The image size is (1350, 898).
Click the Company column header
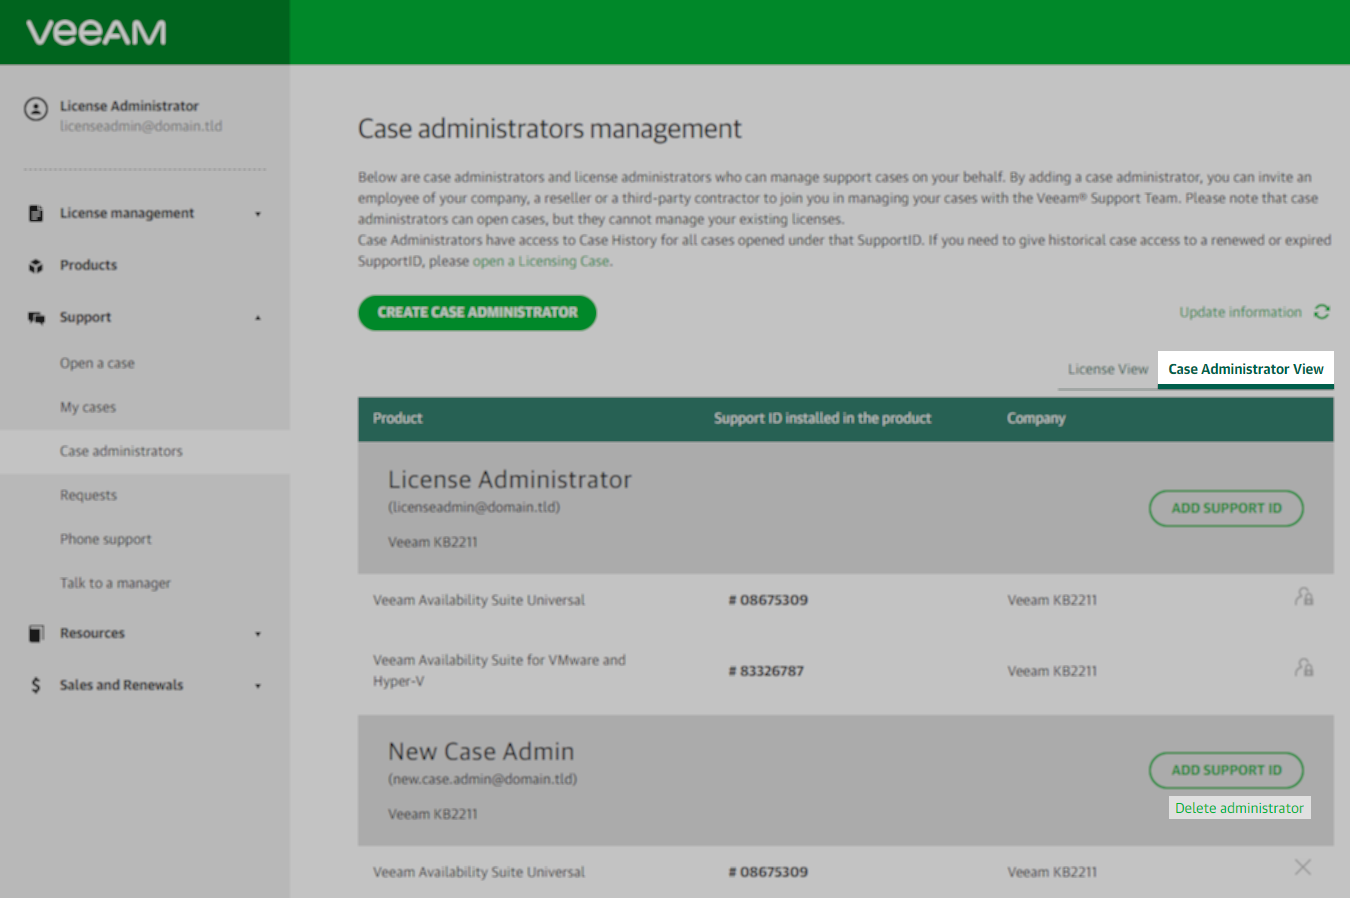pyautogui.click(x=1036, y=418)
